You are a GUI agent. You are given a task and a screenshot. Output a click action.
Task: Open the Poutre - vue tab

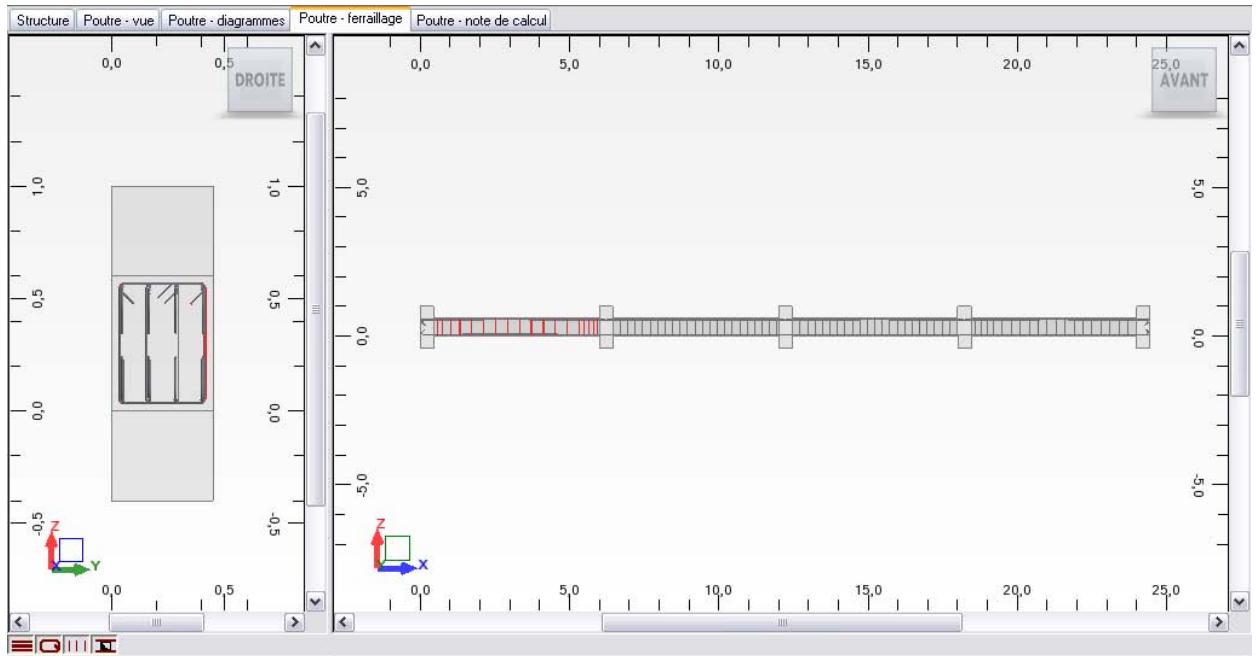pyautogui.click(x=119, y=21)
